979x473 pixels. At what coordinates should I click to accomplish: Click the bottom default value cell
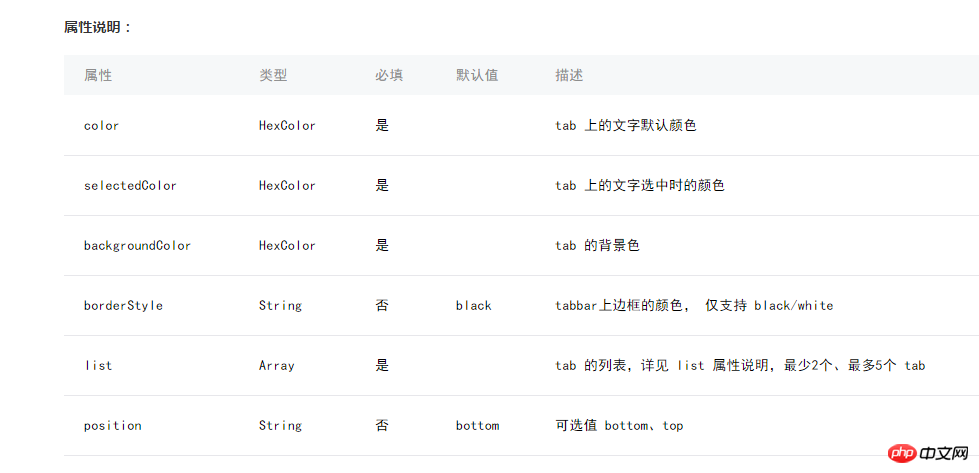477,426
